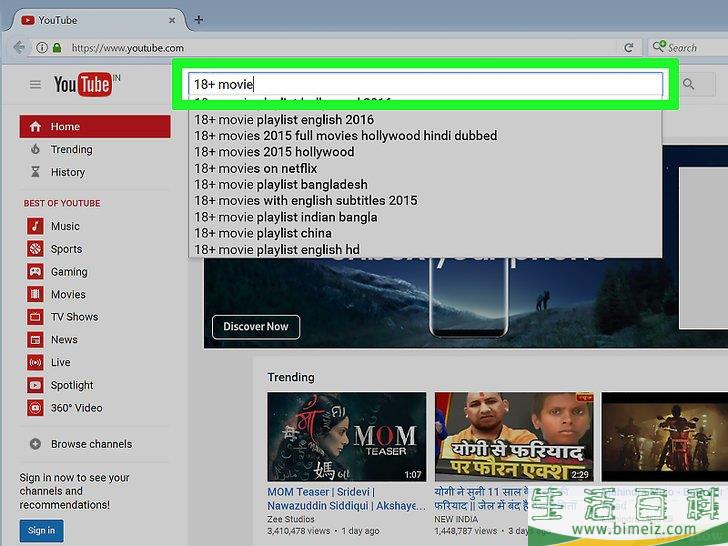This screenshot has height=546, width=728.
Task: Click the Spotlight icon
Action: [35, 385]
